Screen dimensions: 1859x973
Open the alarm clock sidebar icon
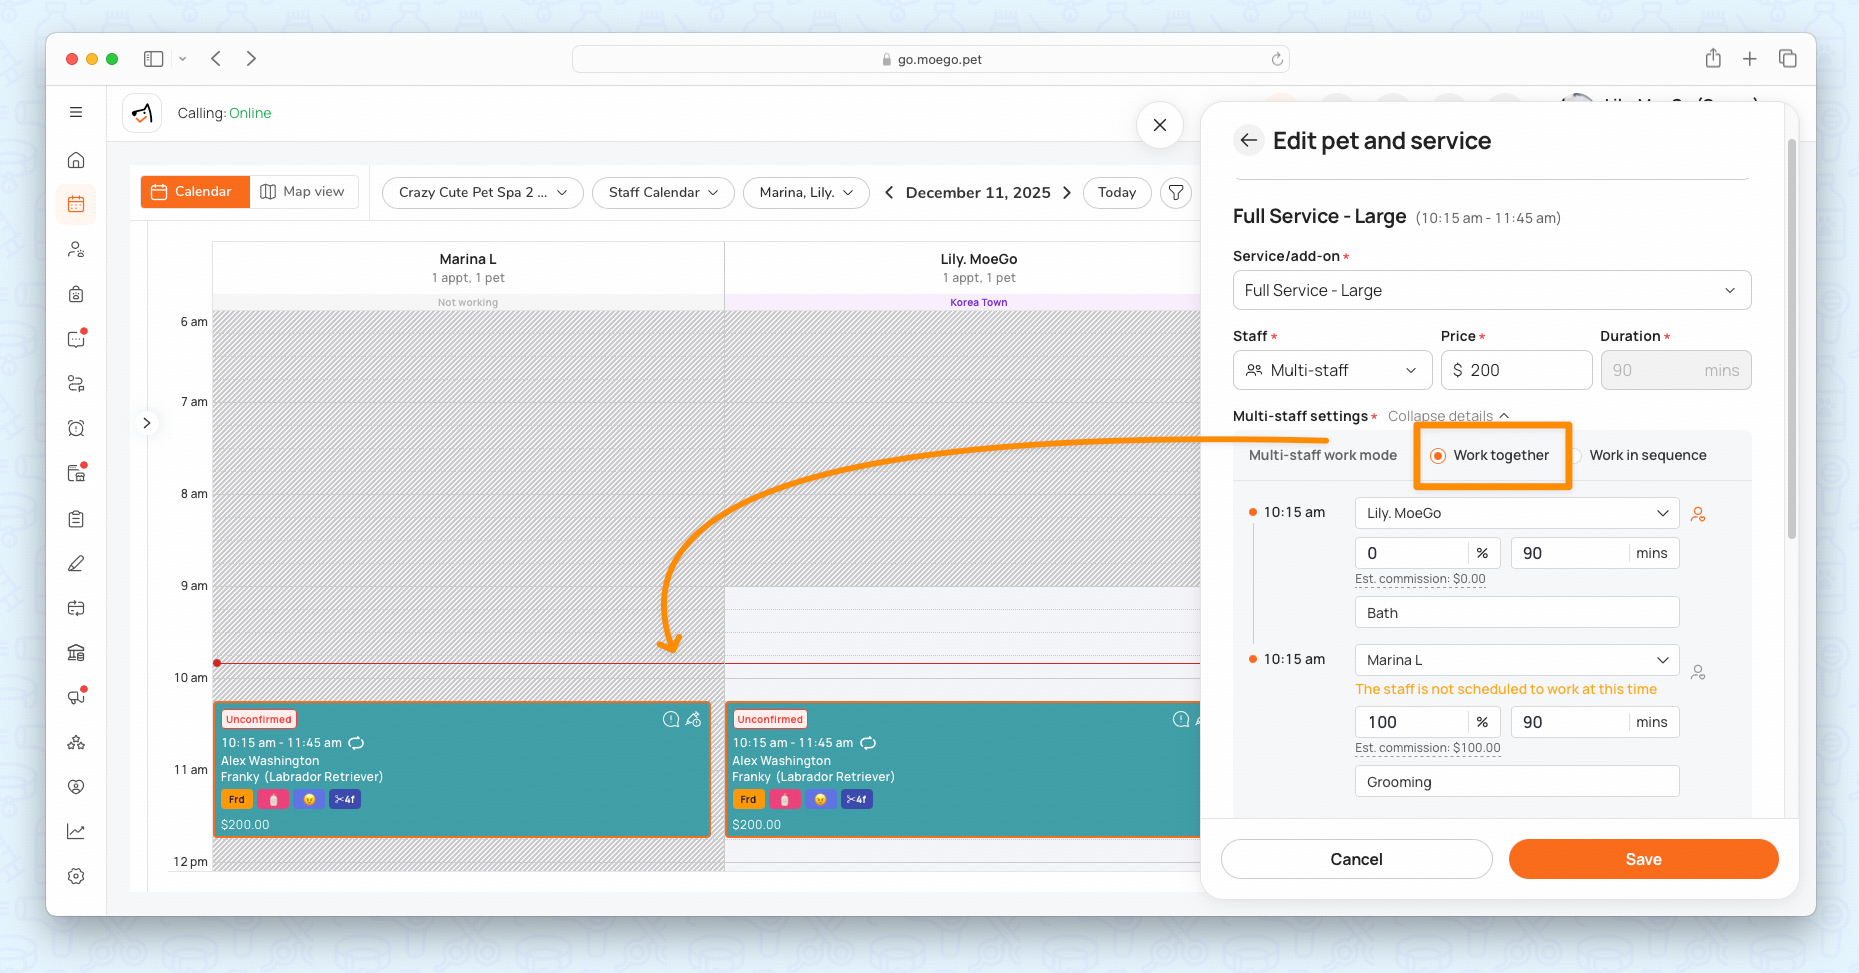[x=76, y=428]
